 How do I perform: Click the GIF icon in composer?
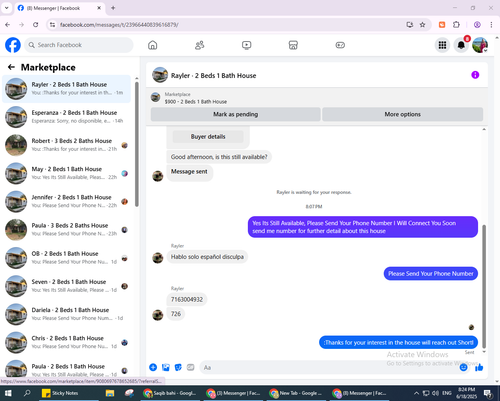click(190, 367)
